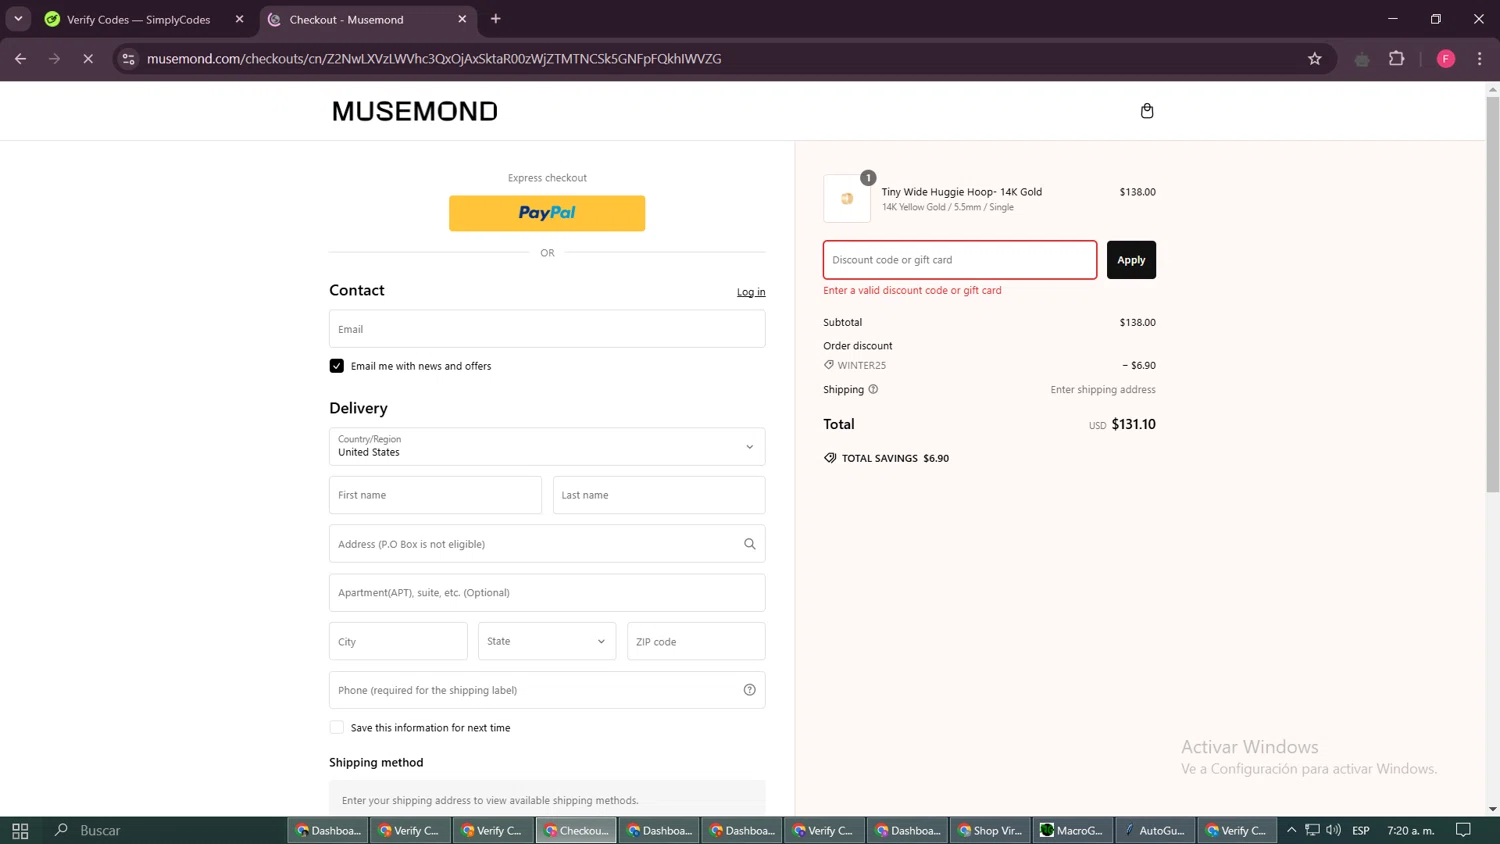Screen dimensions: 1500x844
Task: Click the Discount code or gift card field
Action: point(960,260)
